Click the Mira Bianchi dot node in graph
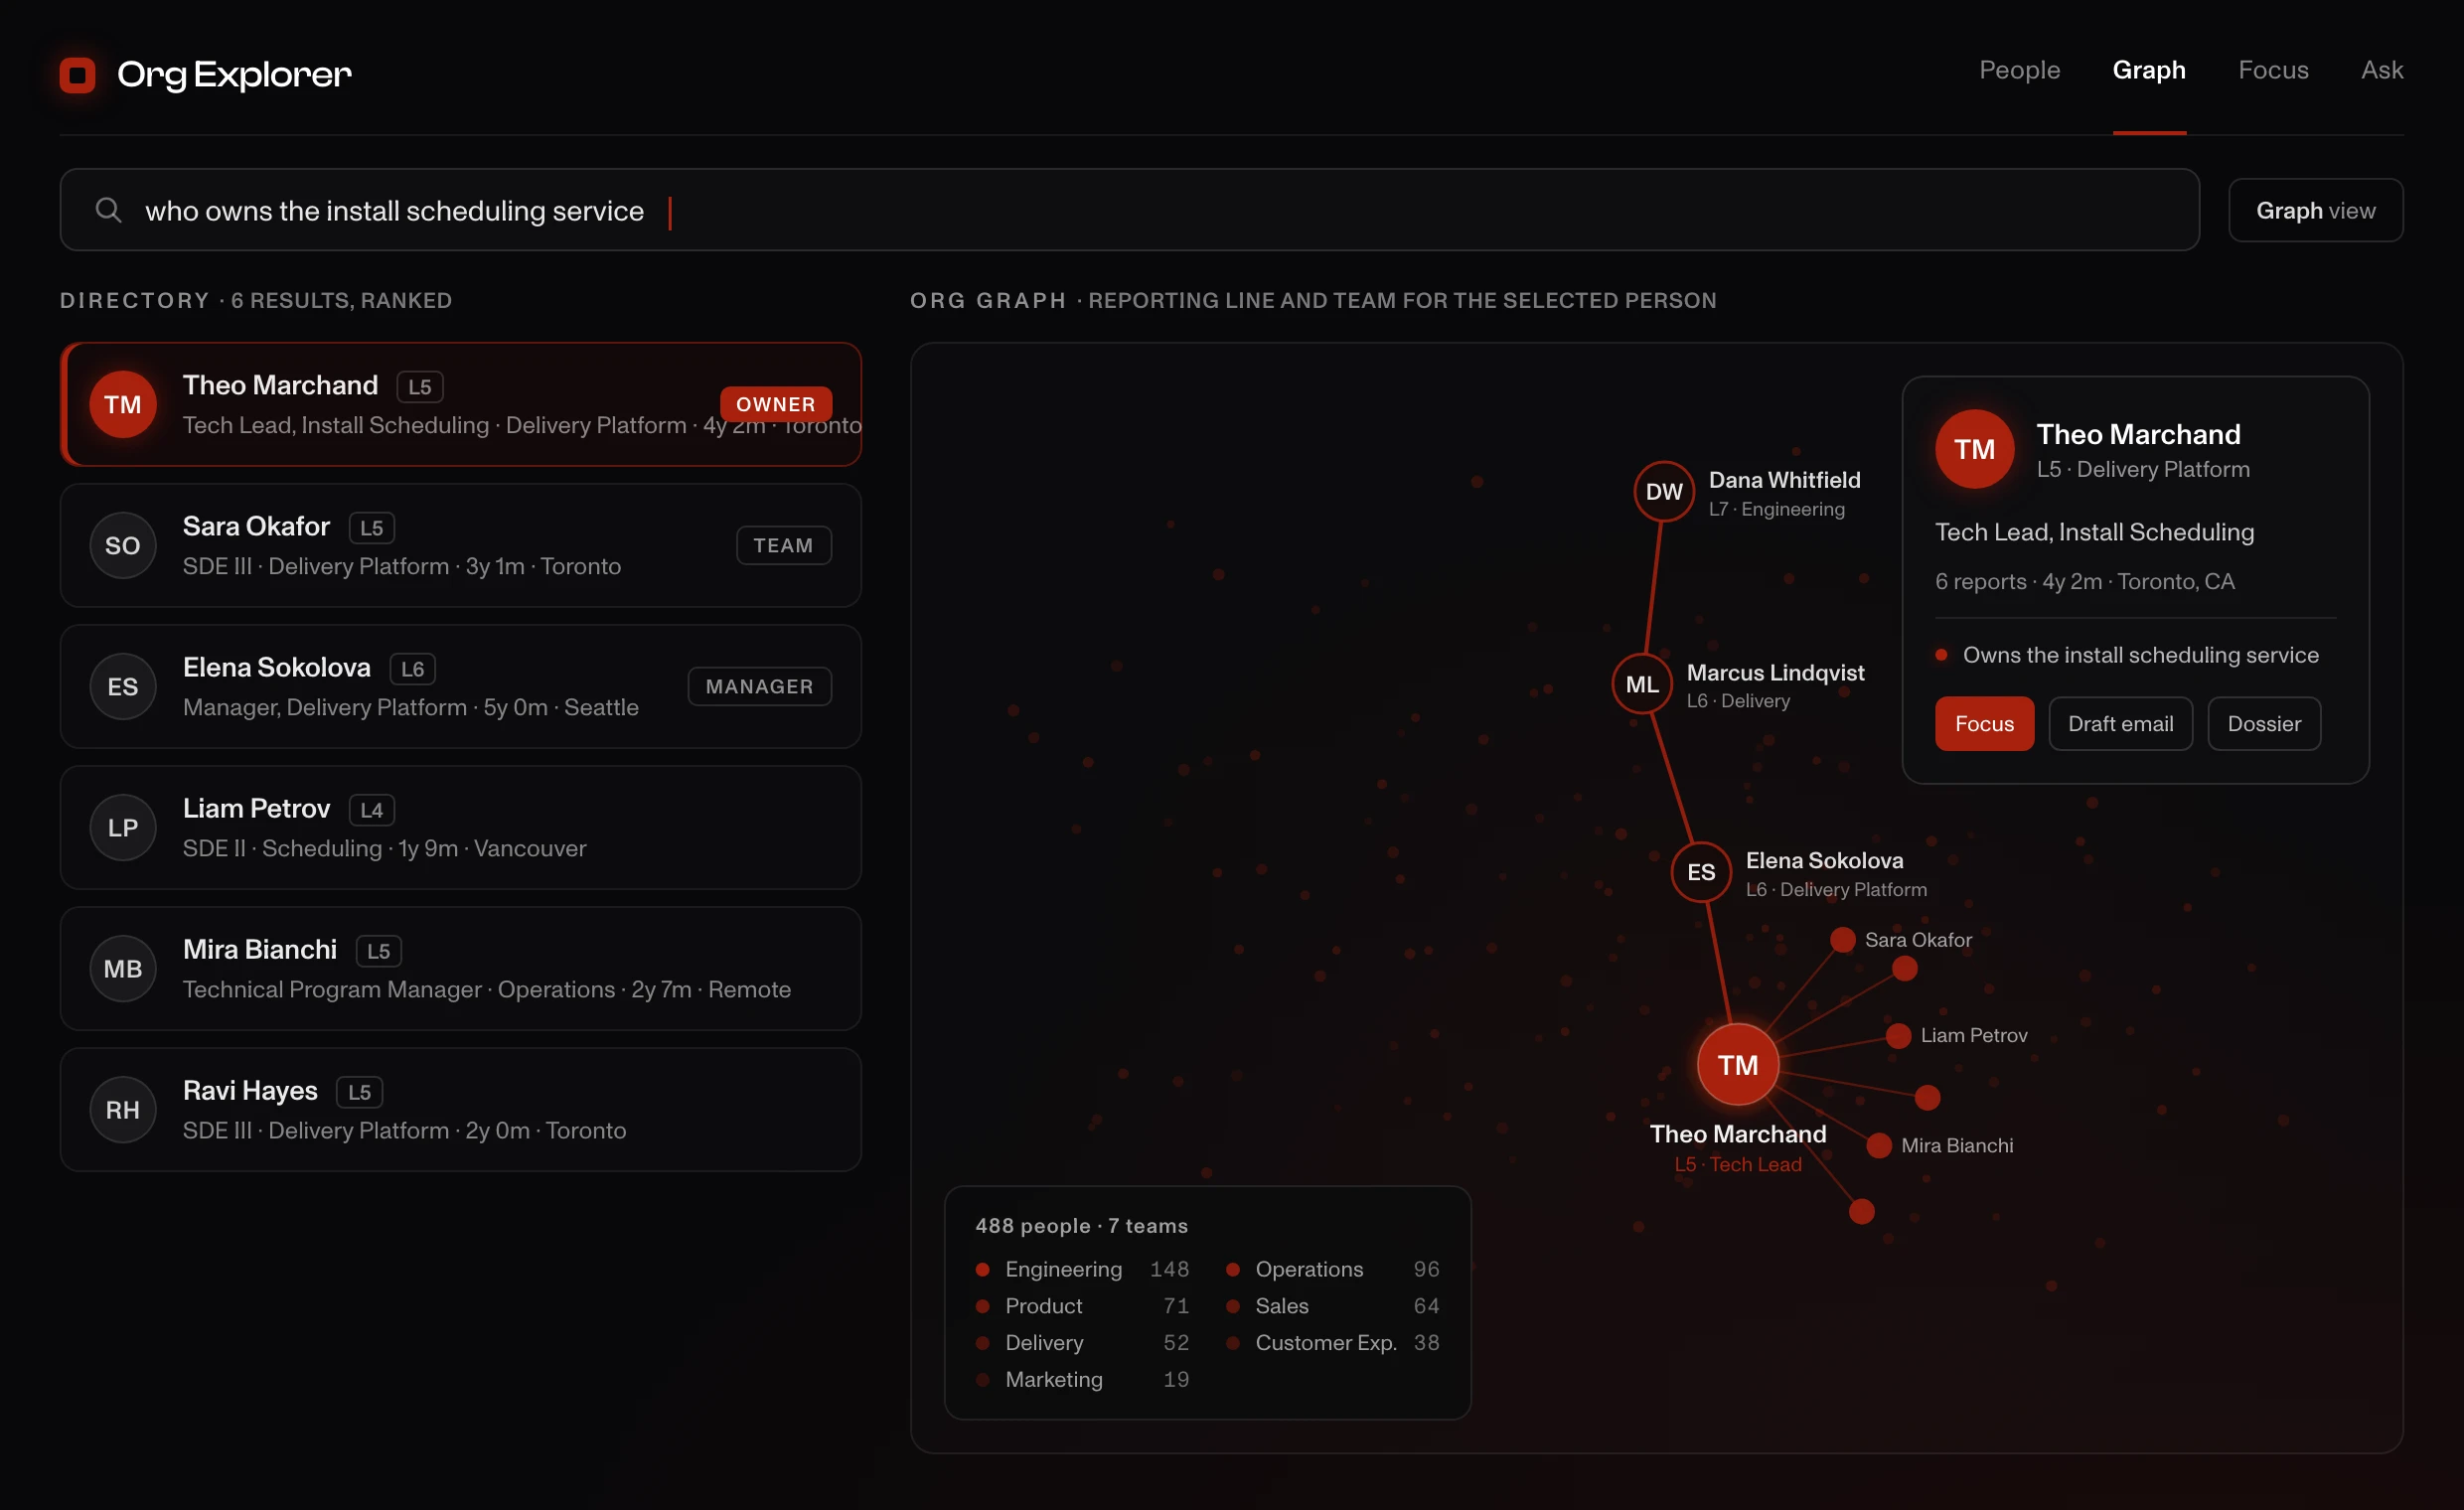The width and height of the screenshot is (2464, 1510). click(1879, 1145)
